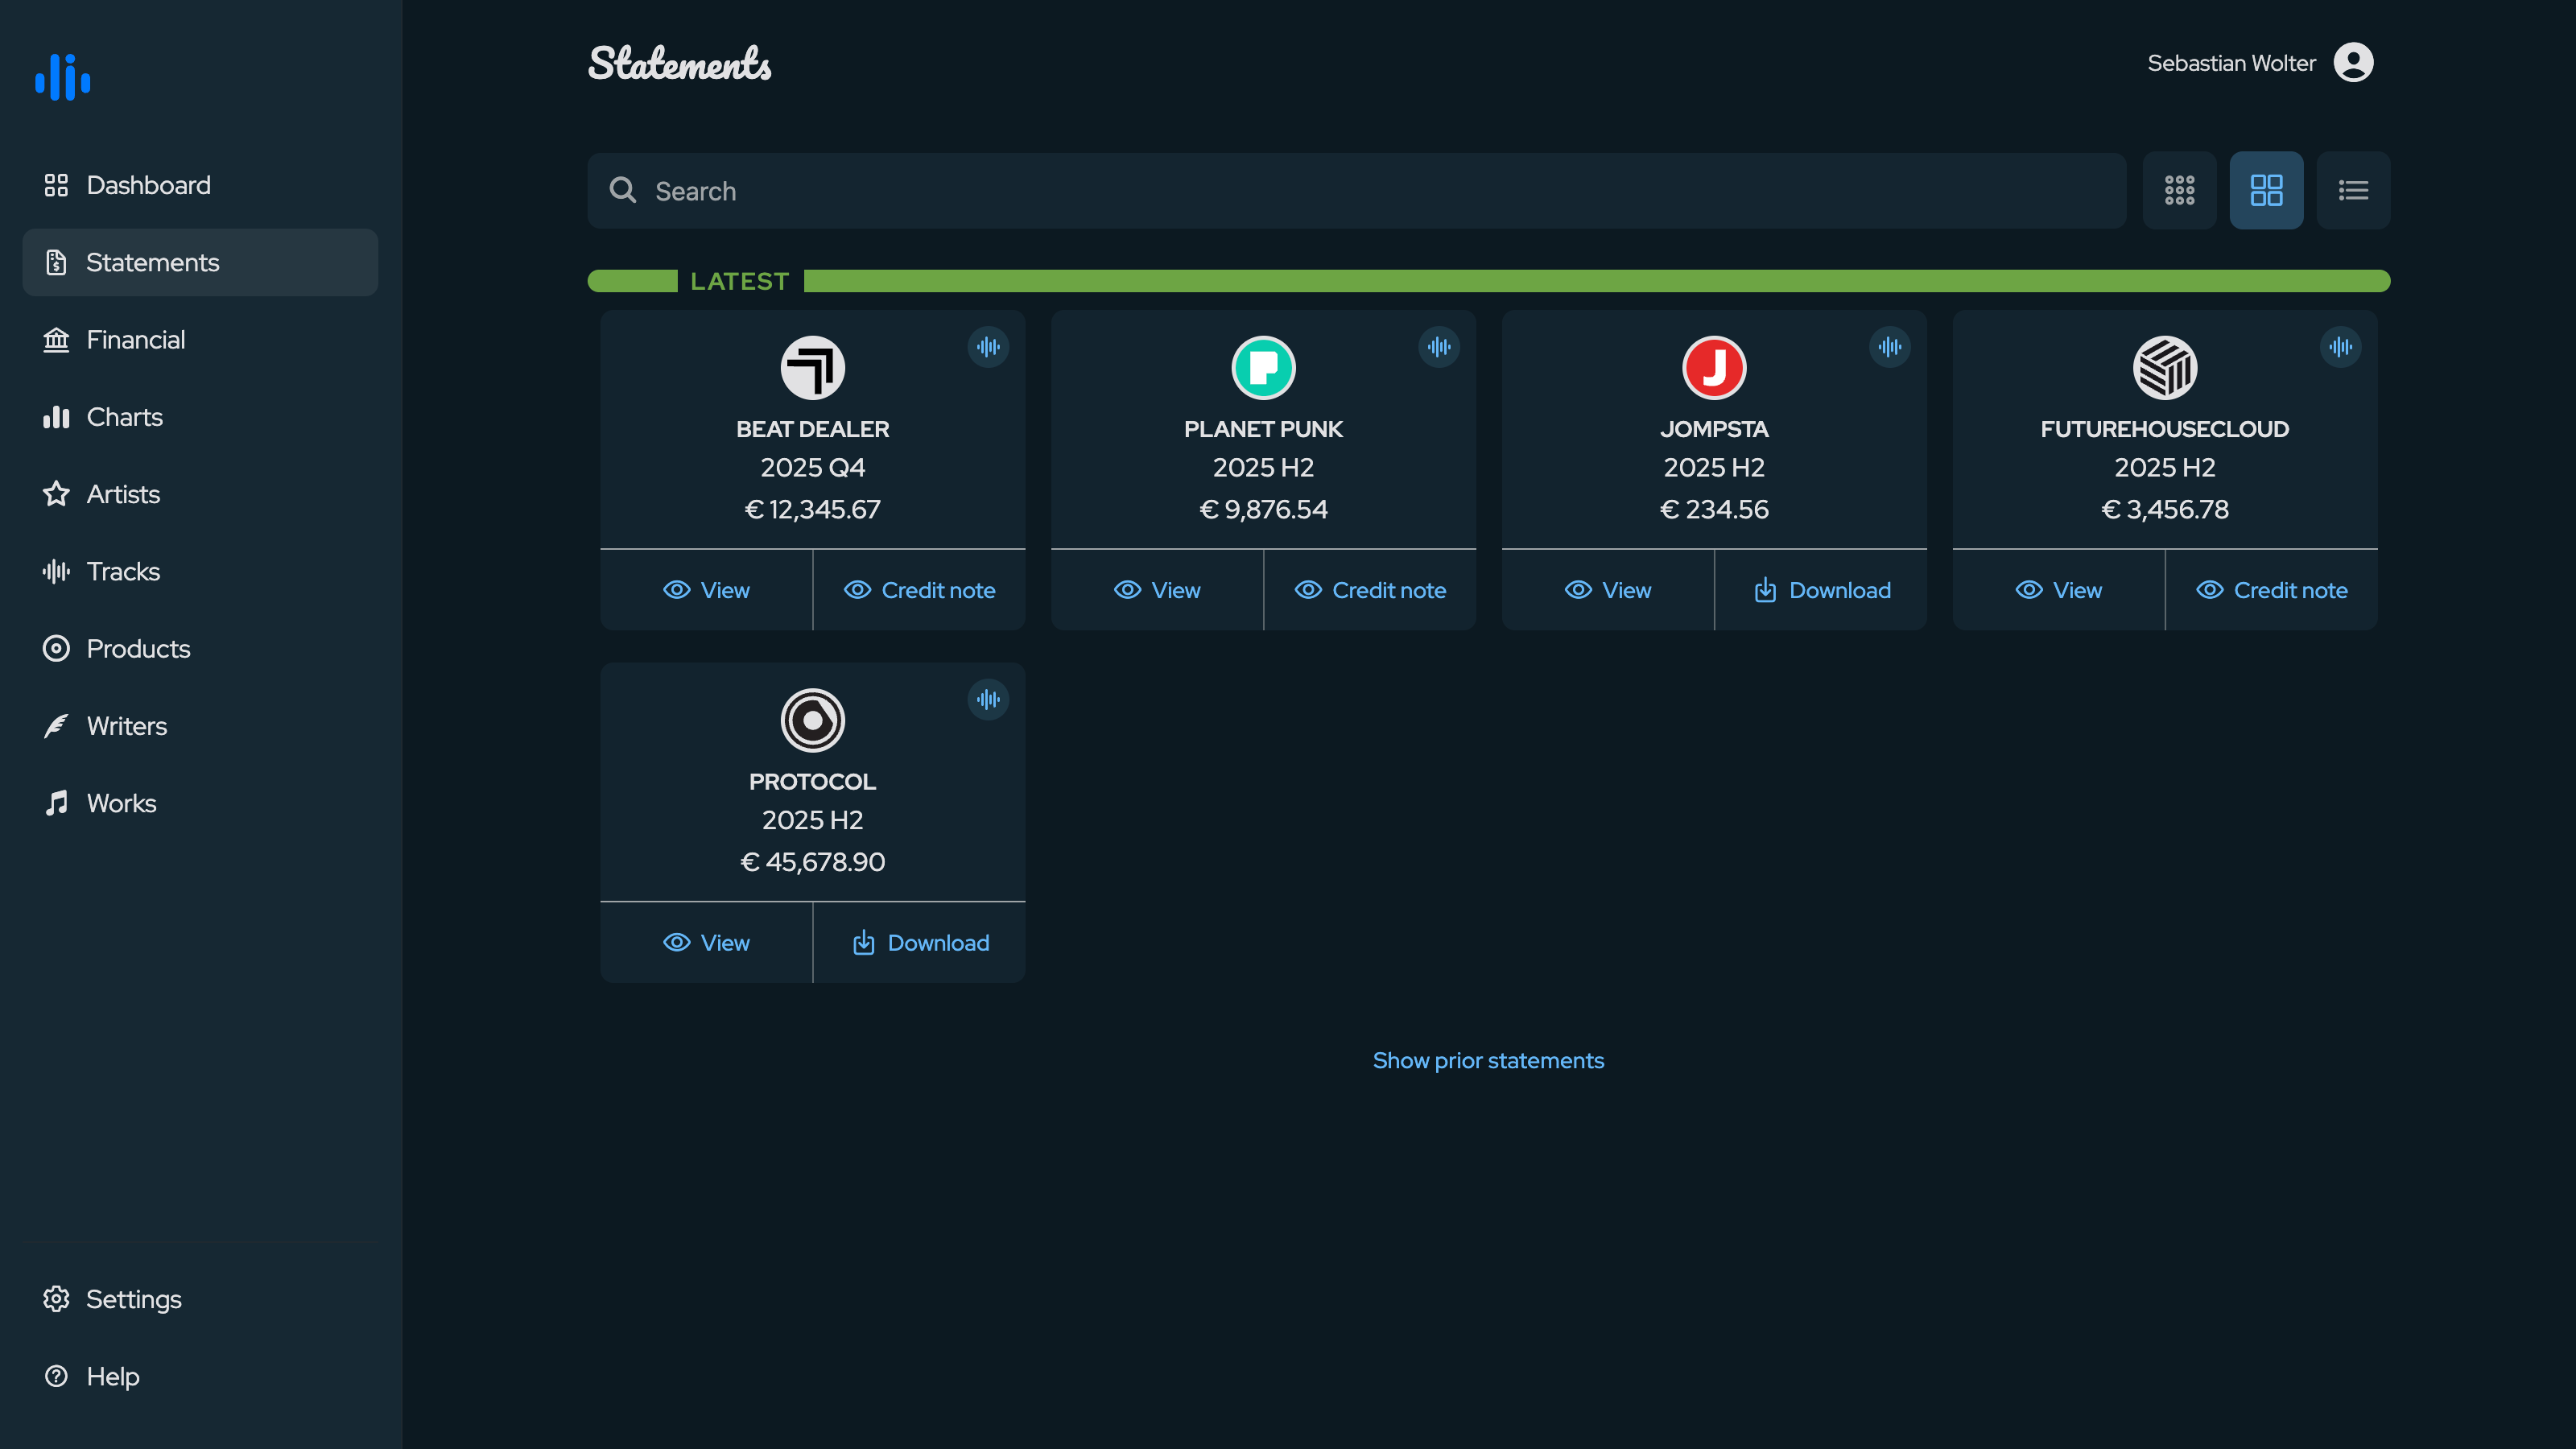Click the Jompsta label logo
This screenshot has width=2576, height=1449.
(x=1714, y=367)
